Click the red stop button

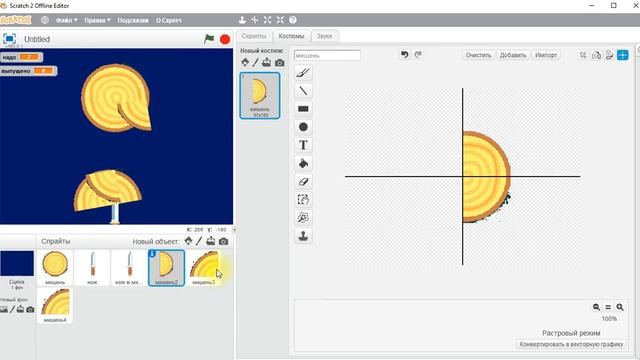[x=225, y=39]
